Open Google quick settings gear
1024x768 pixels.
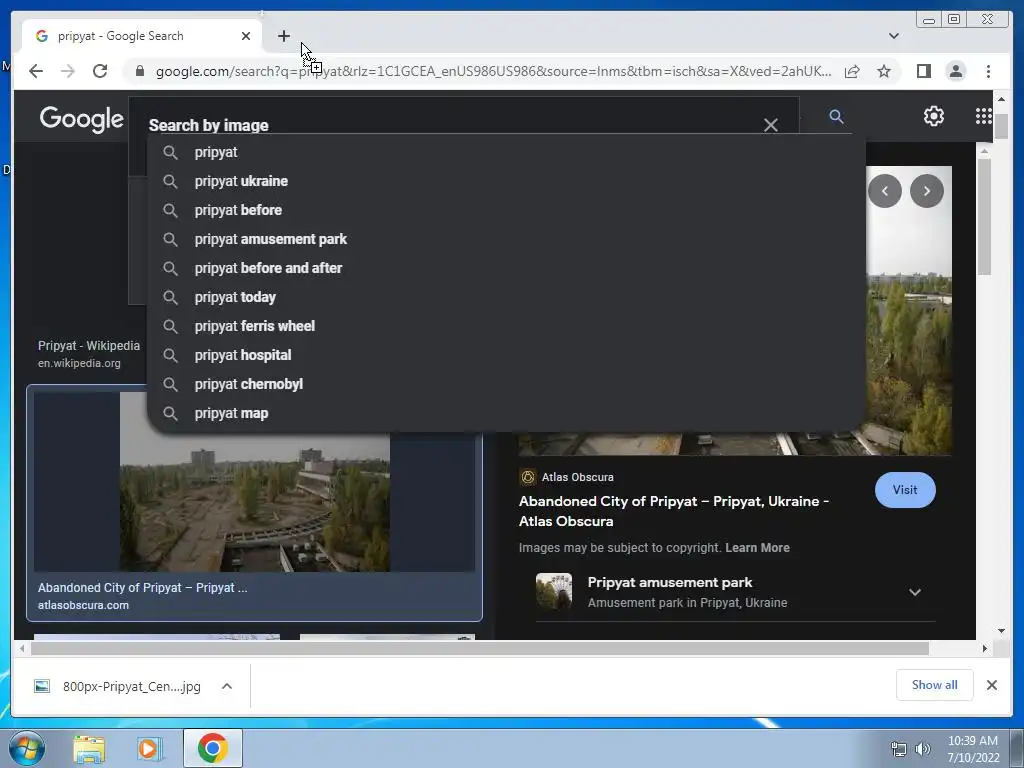pyautogui.click(x=934, y=116)
